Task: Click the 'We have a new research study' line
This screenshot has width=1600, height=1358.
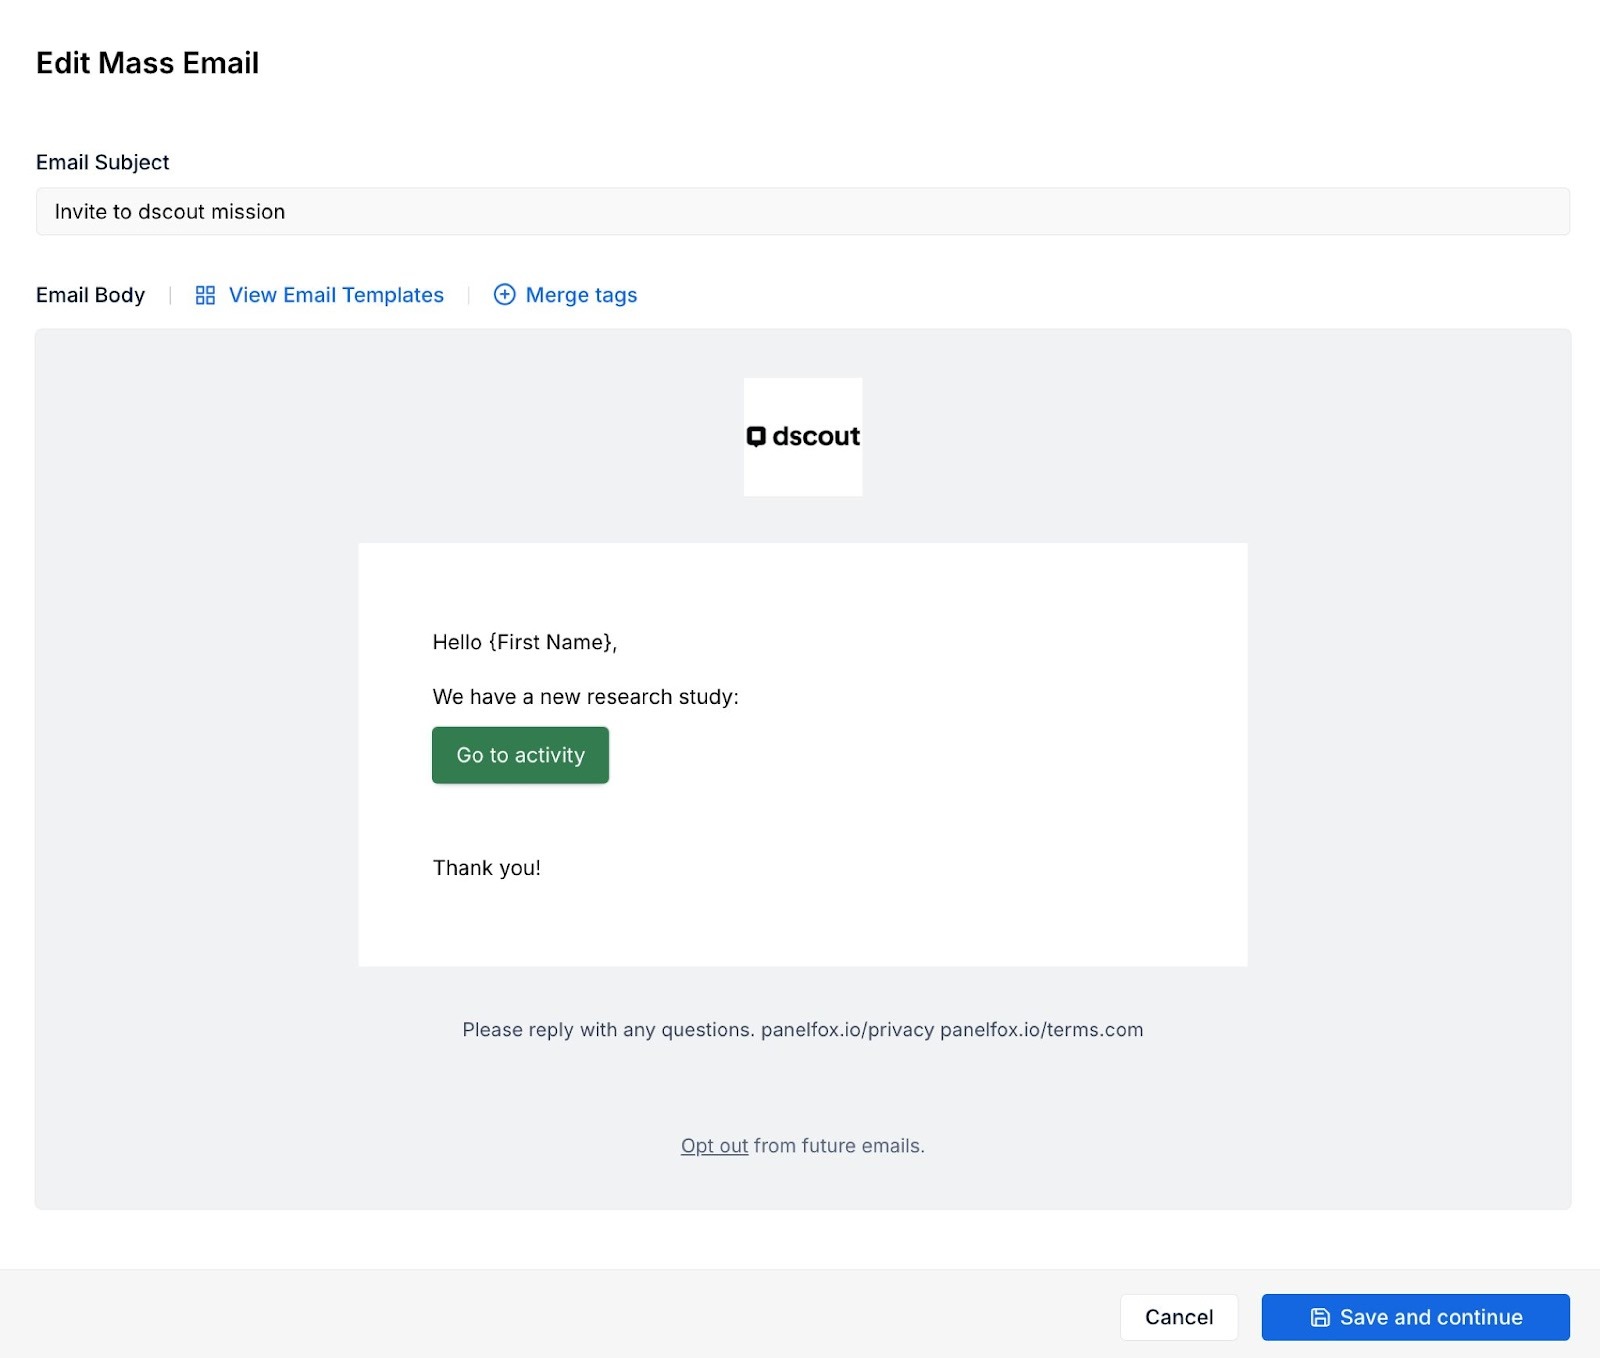Action: pyautogui.click(x=585, y=697)
